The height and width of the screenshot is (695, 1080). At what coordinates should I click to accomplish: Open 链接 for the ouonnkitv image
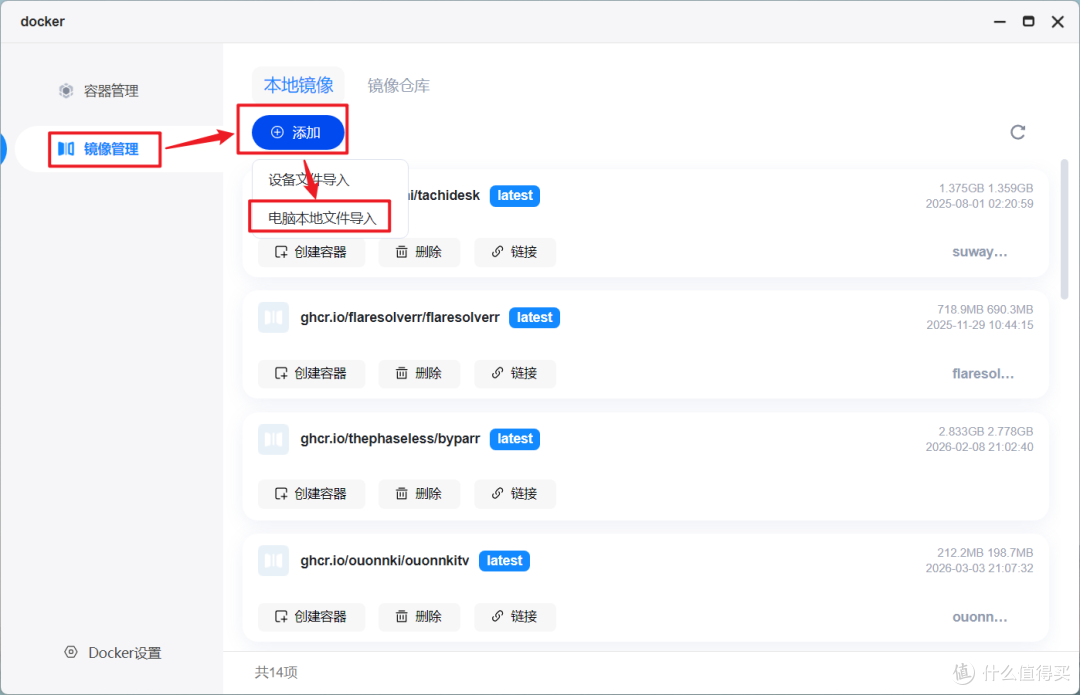[x=515, y=616]
